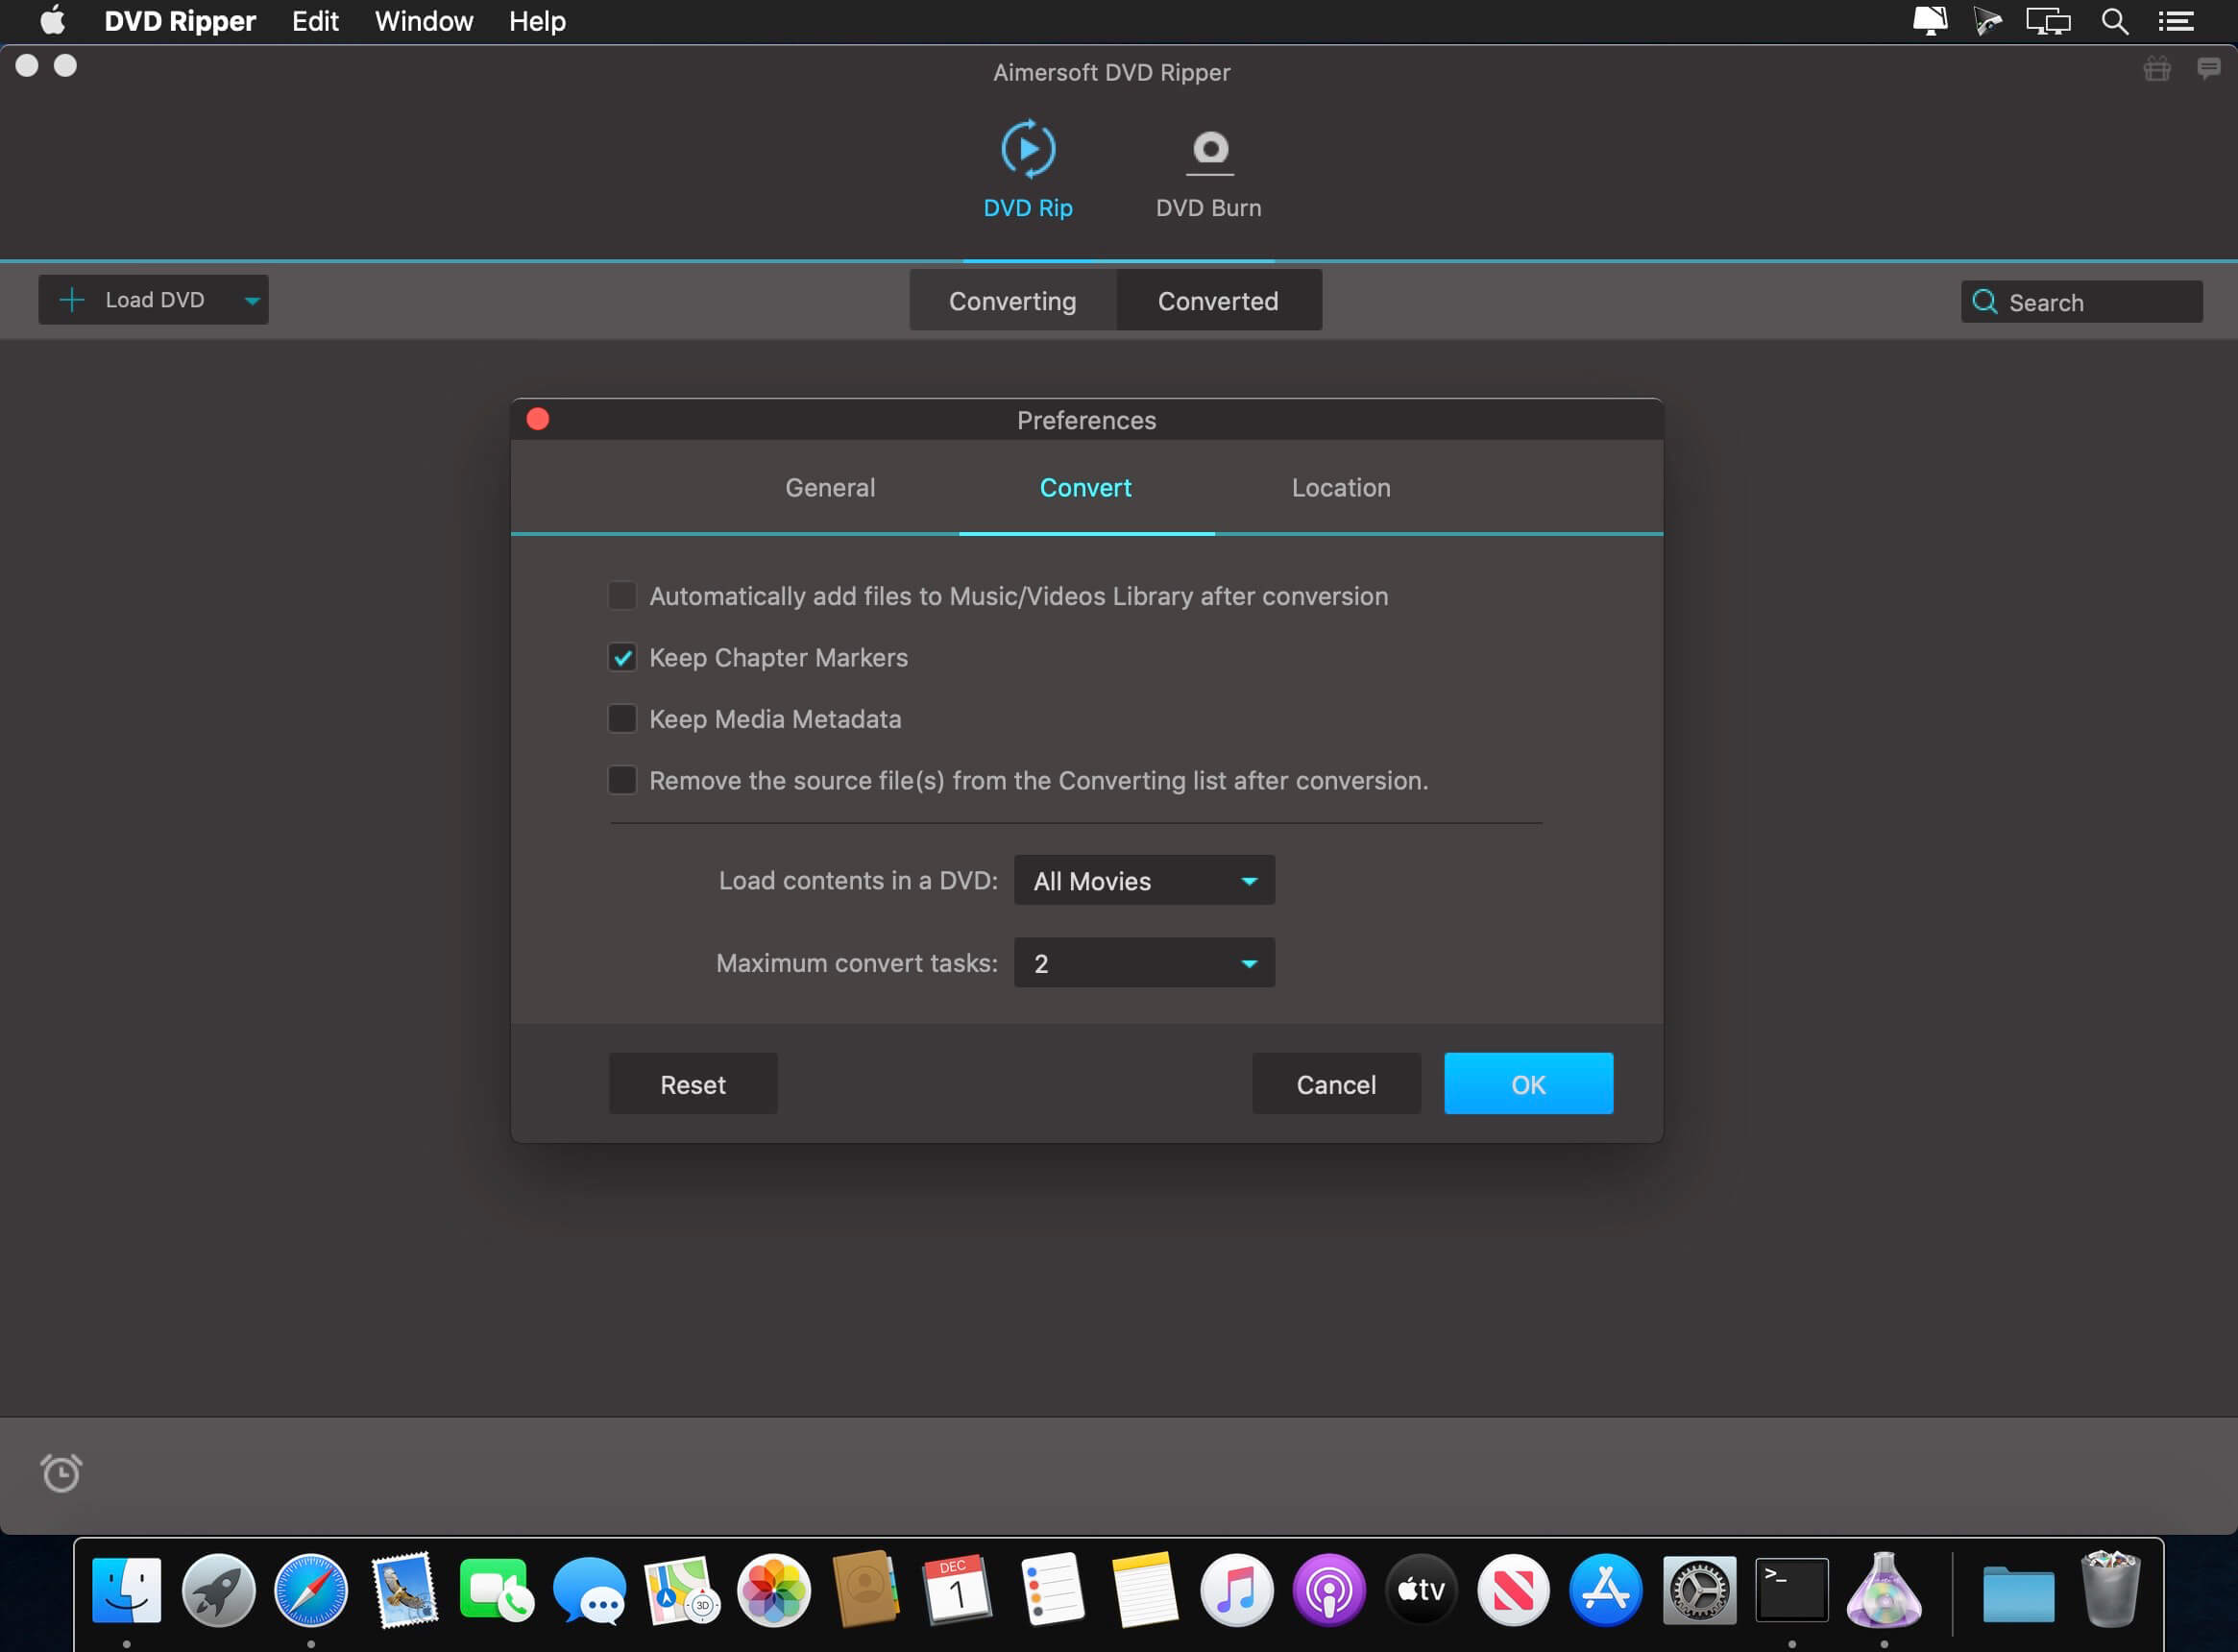The height and width of the screenshot is (1652, 2238).
Task: Open the DVD Ripper flask app in dock
Action: (x=1884, y=1590)
